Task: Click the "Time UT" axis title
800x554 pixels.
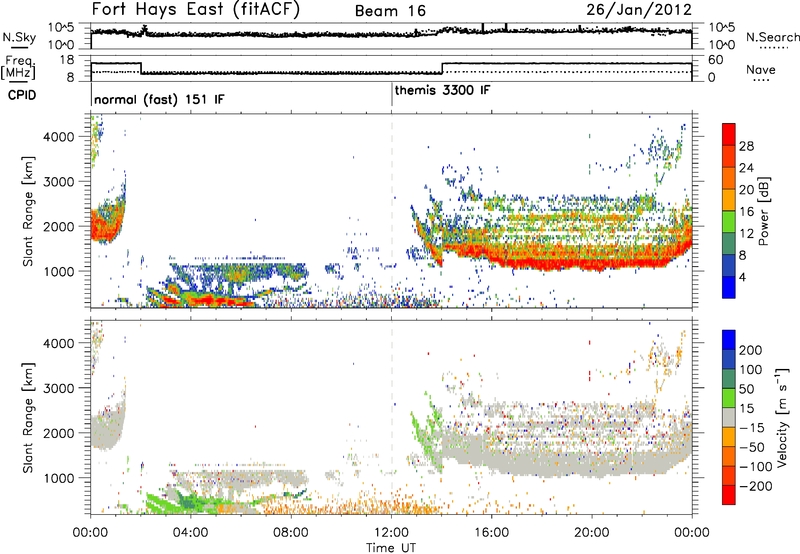Action: (391, 548)
